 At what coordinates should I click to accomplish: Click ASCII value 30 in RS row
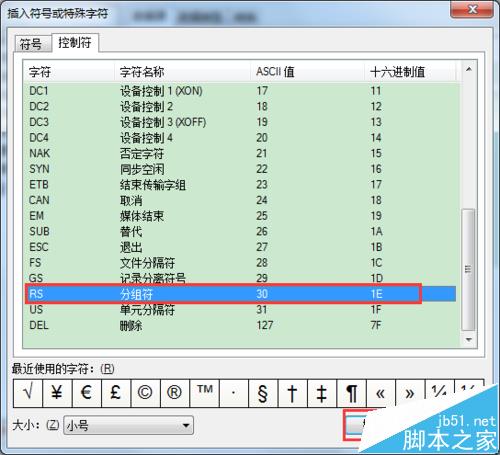tap(262, 294)
